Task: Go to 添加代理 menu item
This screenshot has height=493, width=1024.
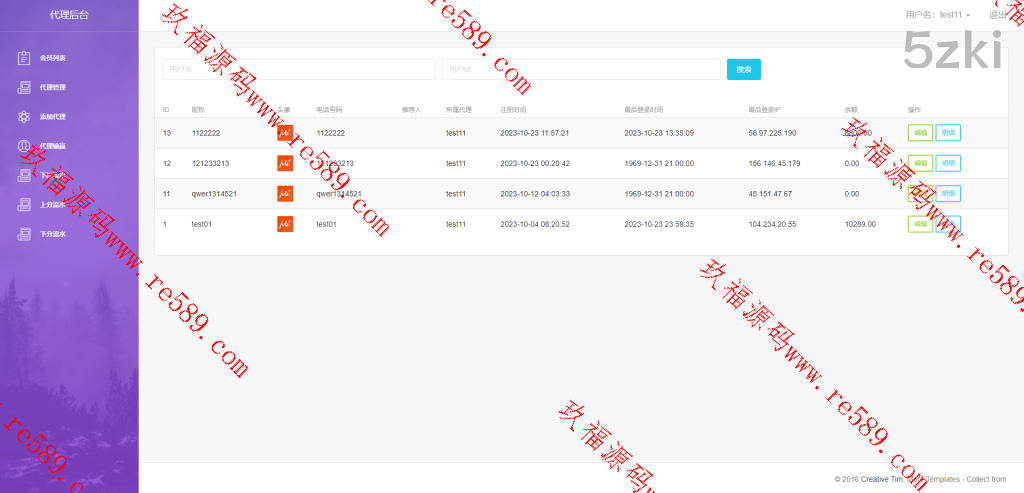Action: coord(53,117)
